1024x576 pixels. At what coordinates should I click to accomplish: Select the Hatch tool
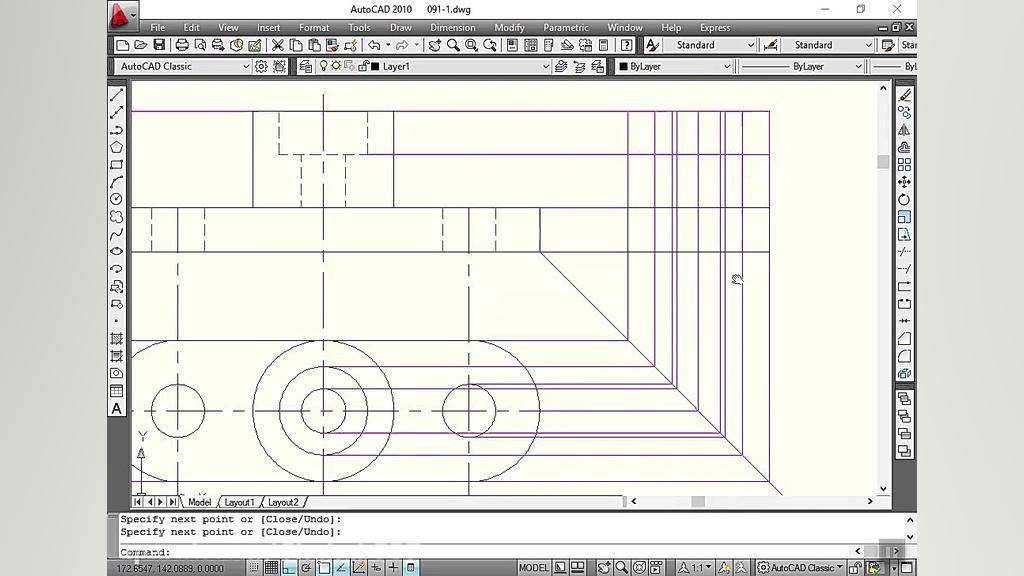[x=117, y=339]
